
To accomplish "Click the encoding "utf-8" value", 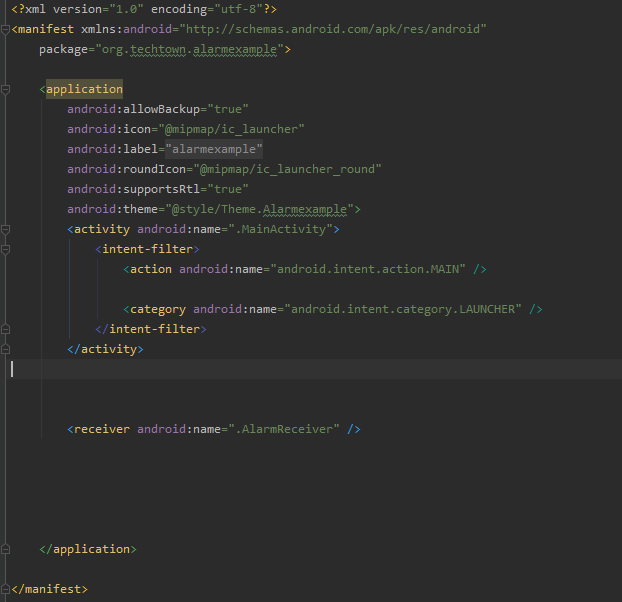I will pyautogui.click(x=238, y=9).
